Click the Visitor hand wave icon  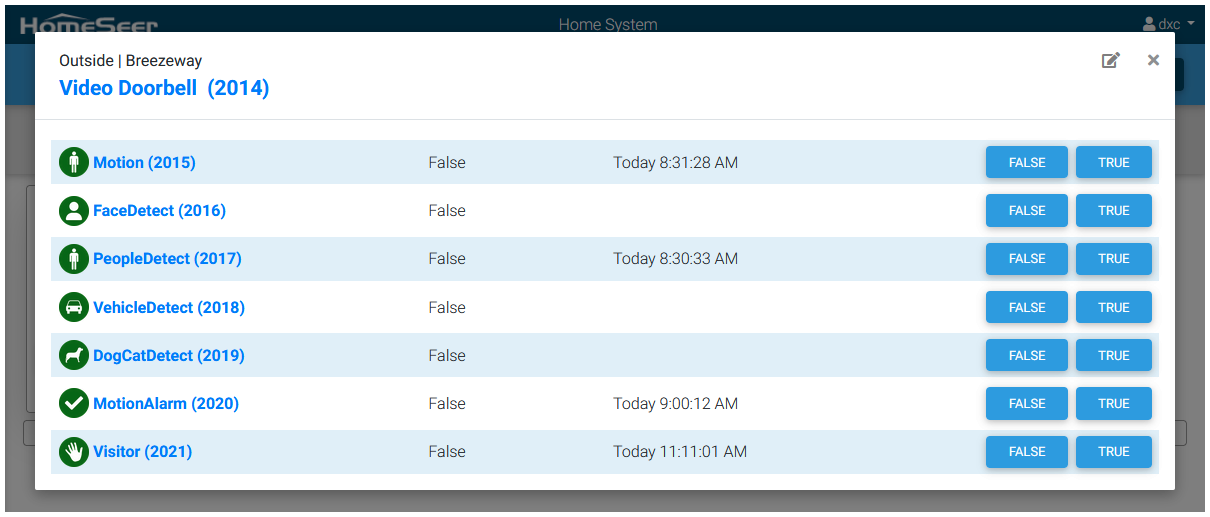[x=74, y=452]
